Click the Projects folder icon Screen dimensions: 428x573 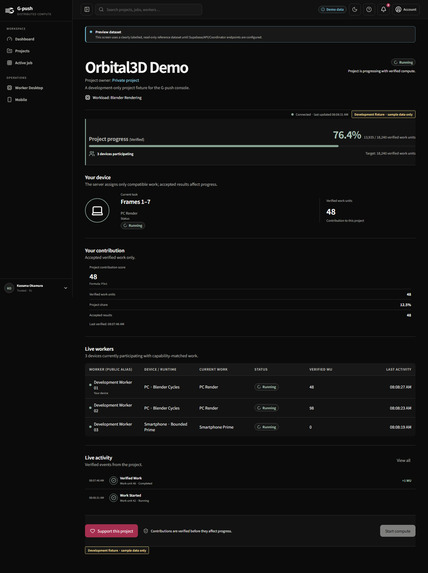(x=10, y=51)
